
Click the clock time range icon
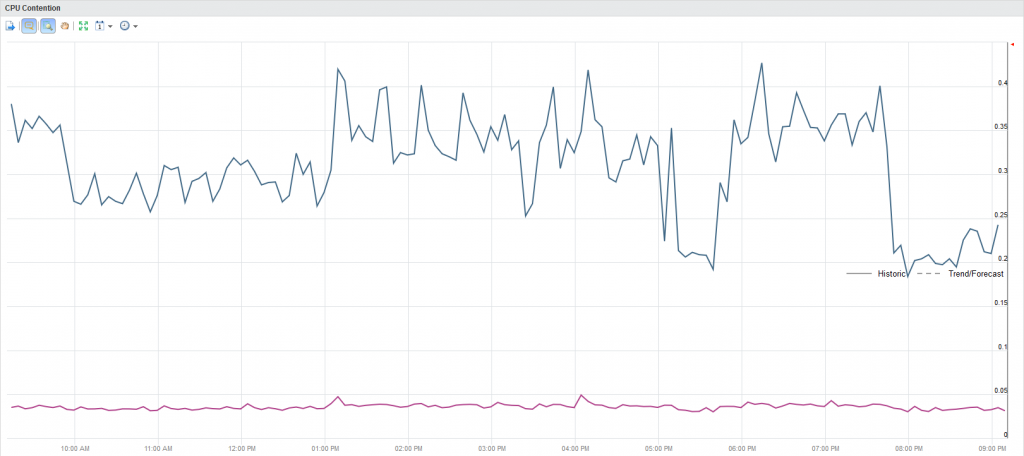click(x=124, y=26)
